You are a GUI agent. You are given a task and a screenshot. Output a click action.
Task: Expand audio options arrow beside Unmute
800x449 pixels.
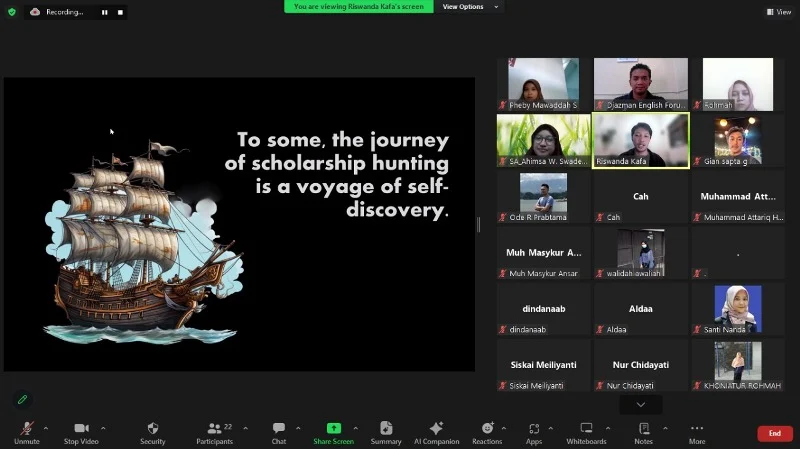pyautogui.click(x=45, y=427)
